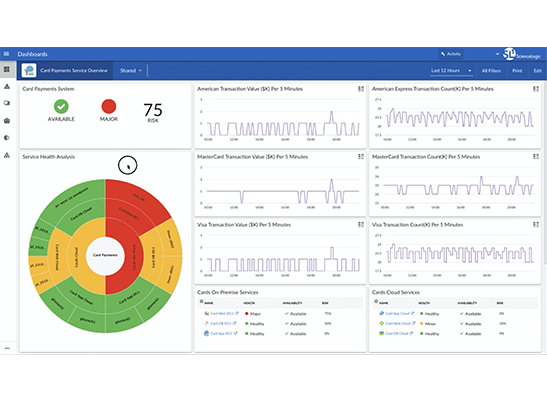Click the Card Payments dashboard thumbnail icon

tap(29, 70)
